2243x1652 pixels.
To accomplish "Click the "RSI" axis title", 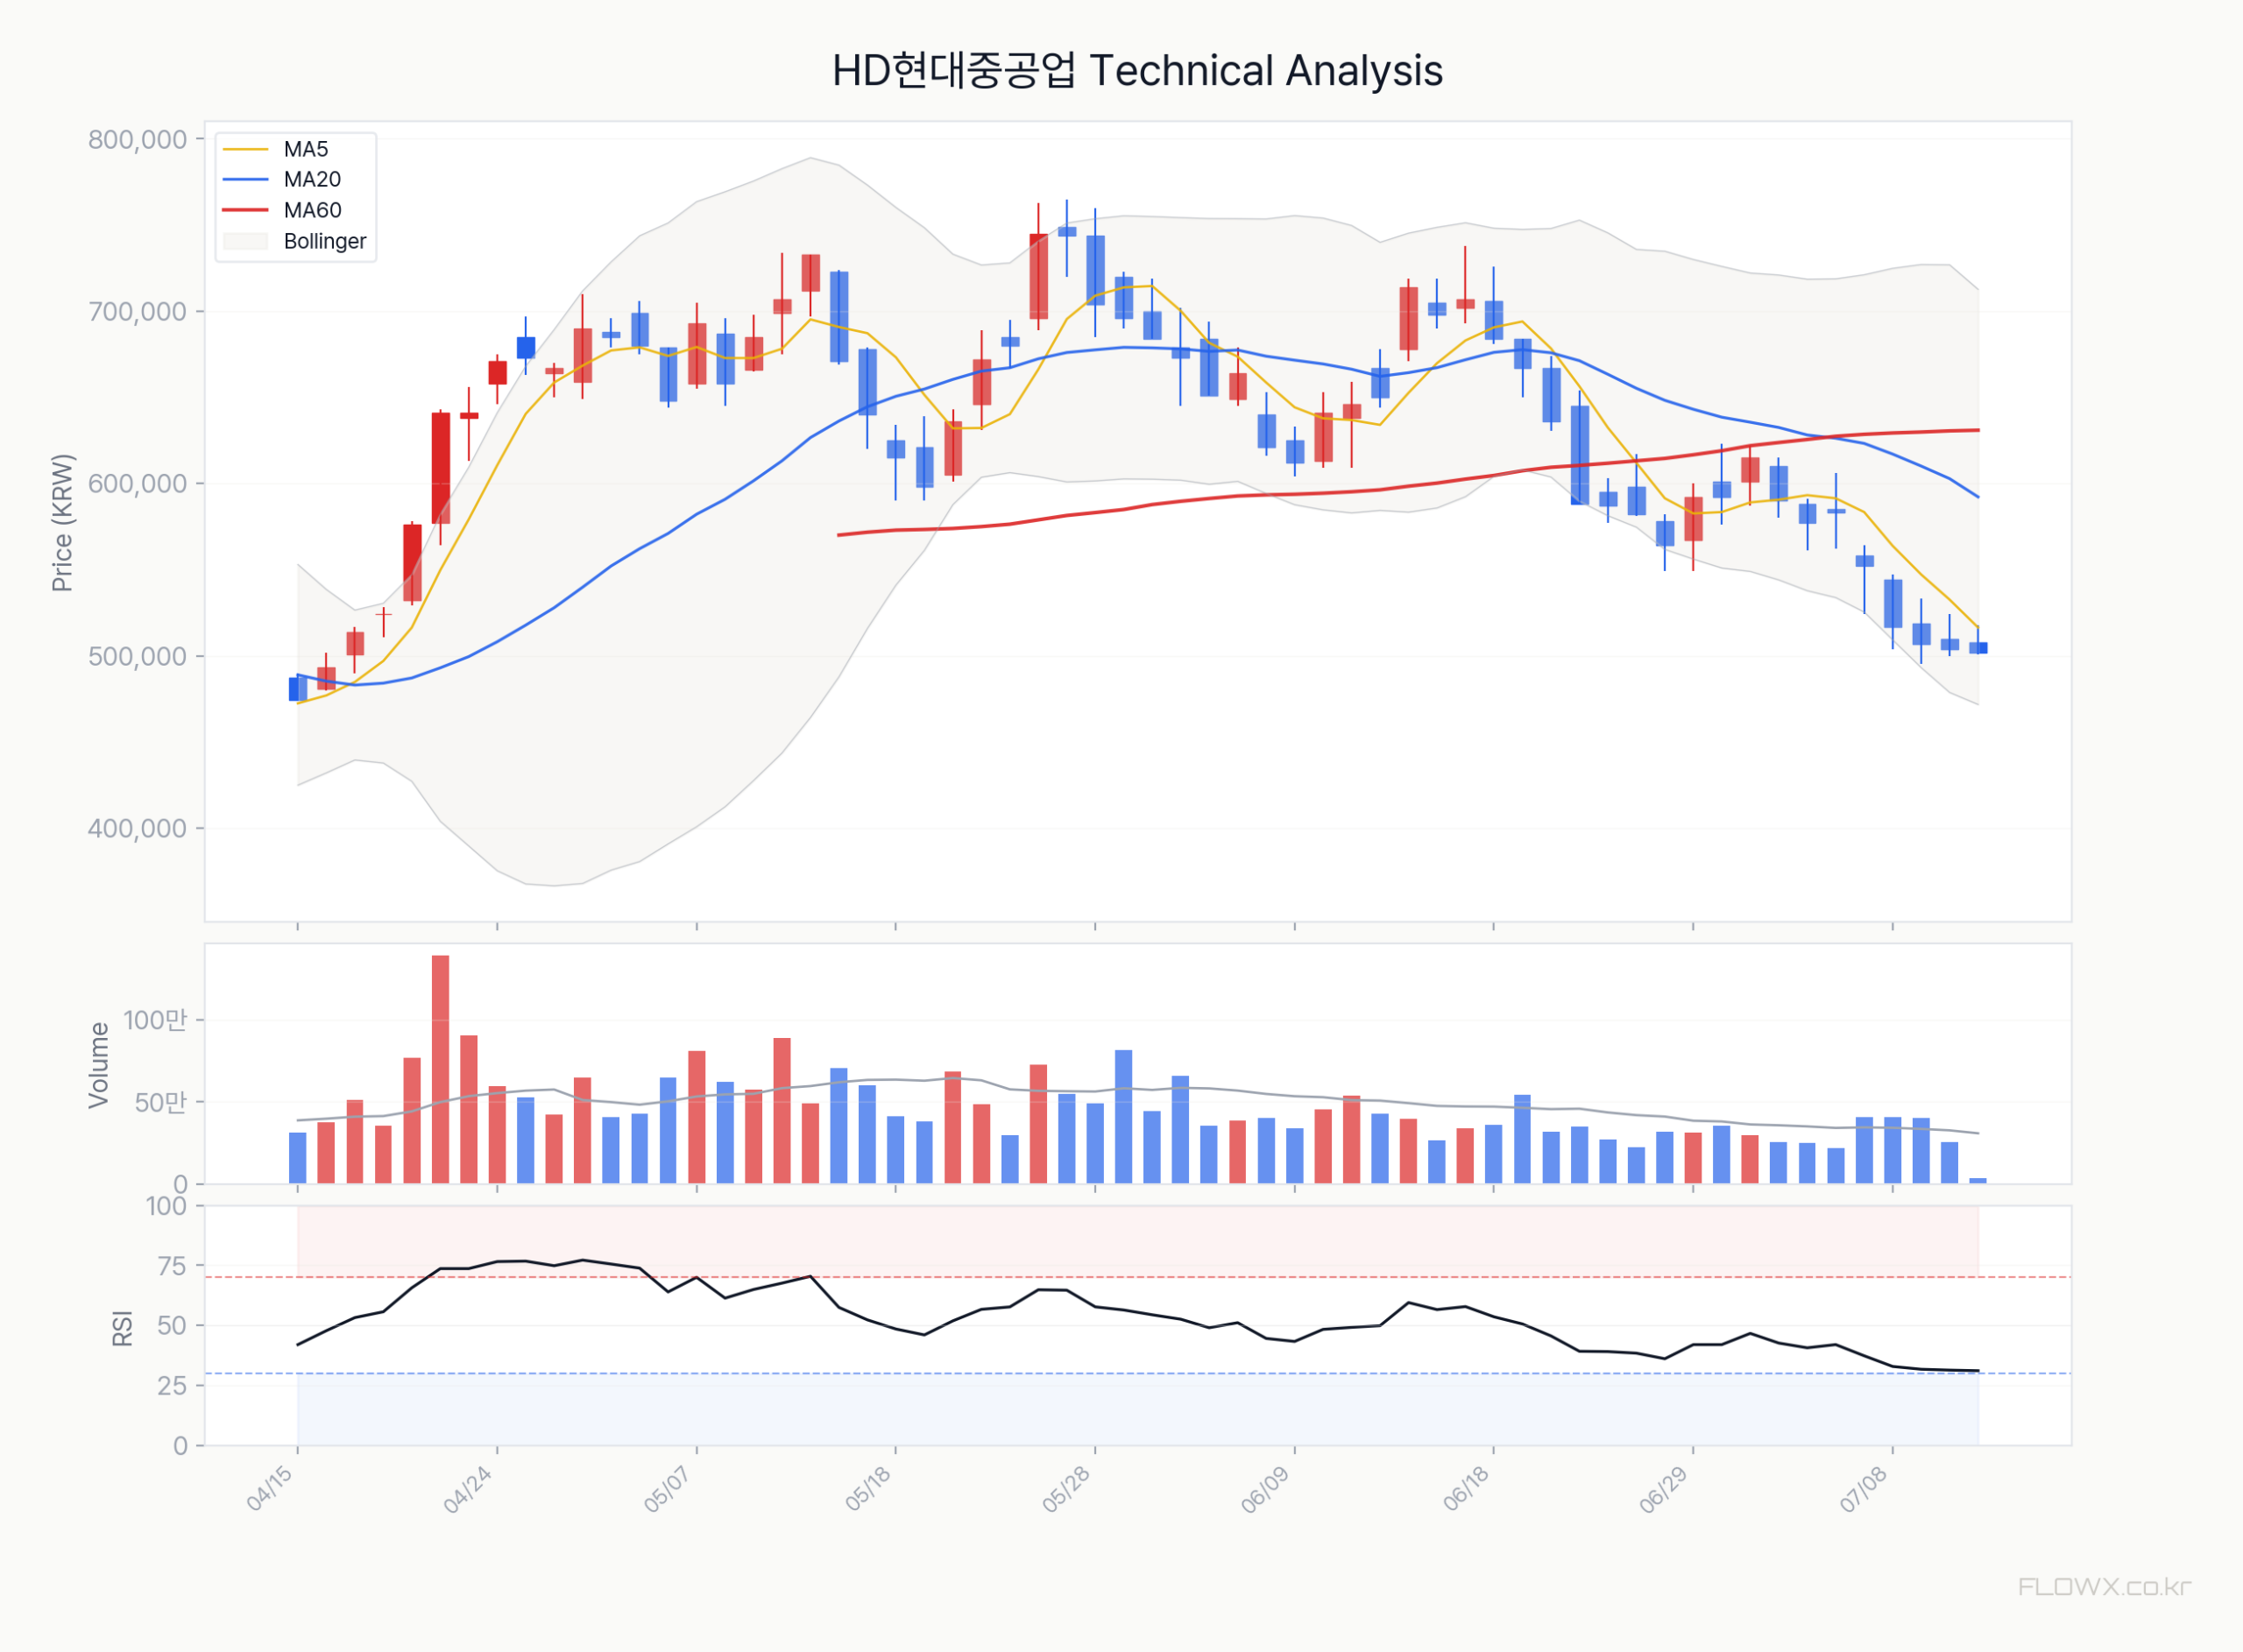I will click(x=122, y=1329).
